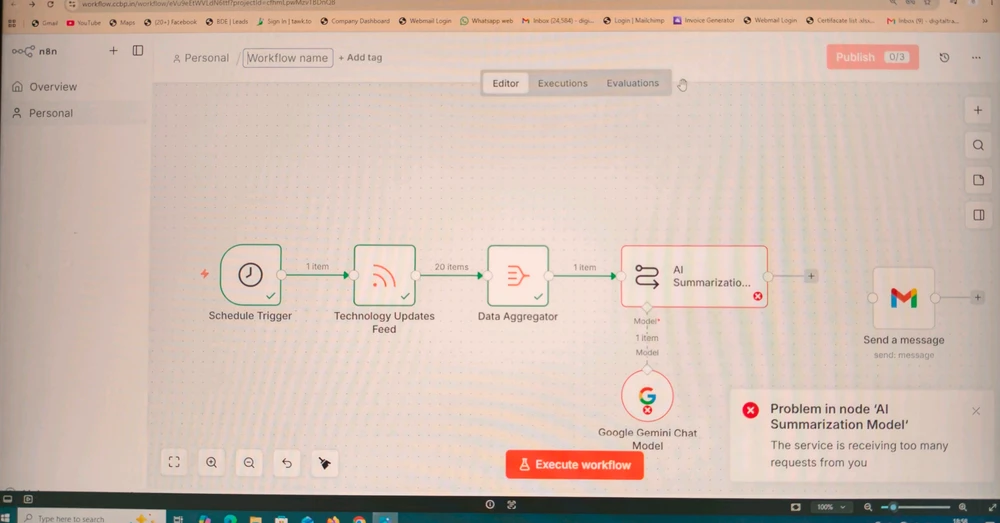Click the Chrome icon on taskbar
The width and height of the screenshot is (1000, 523).
pos(358,519)
